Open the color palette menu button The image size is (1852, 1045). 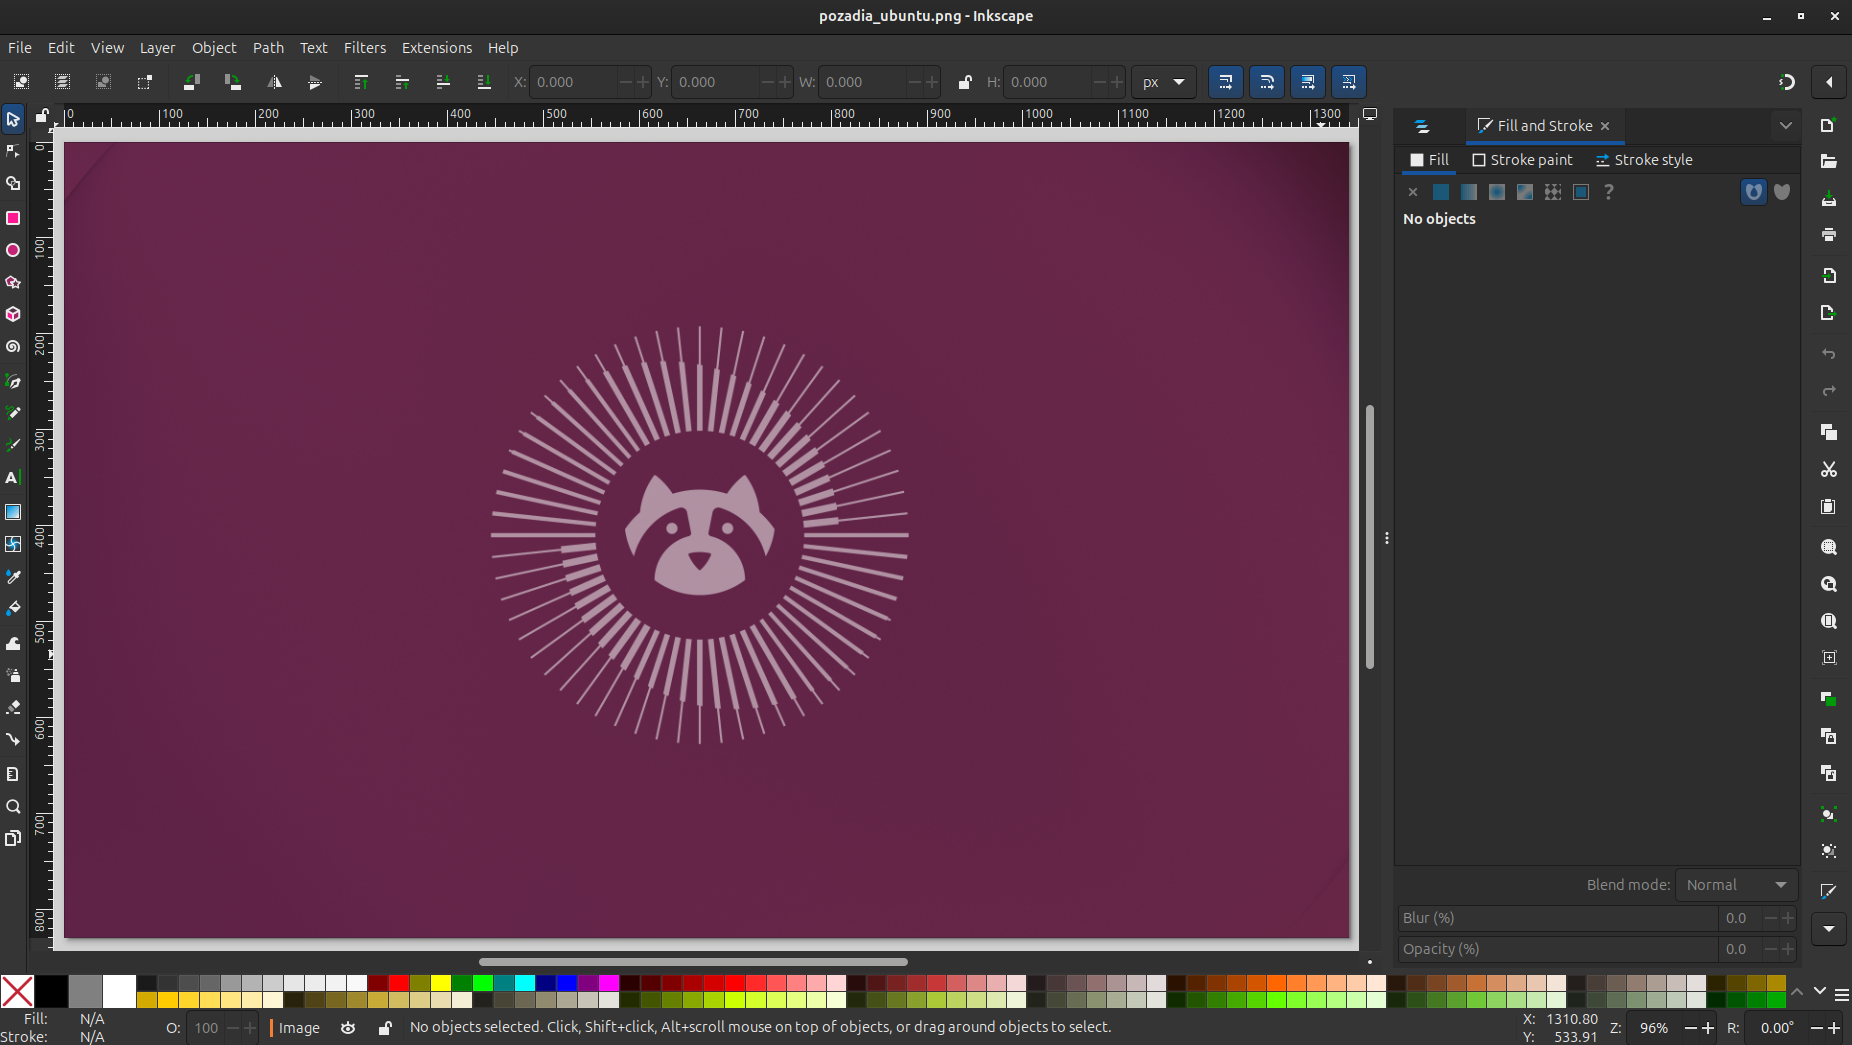tap(1841, 994)
